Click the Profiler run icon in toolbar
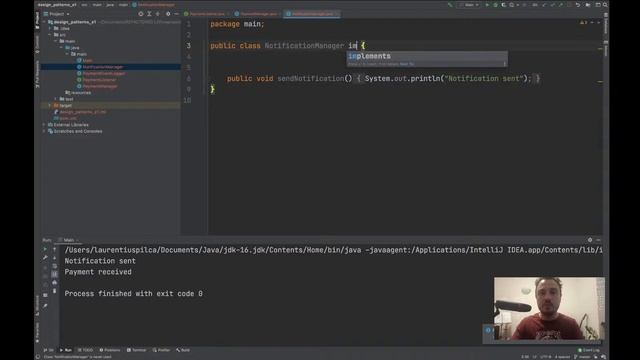The image size is (640, 360). point(512,5)
